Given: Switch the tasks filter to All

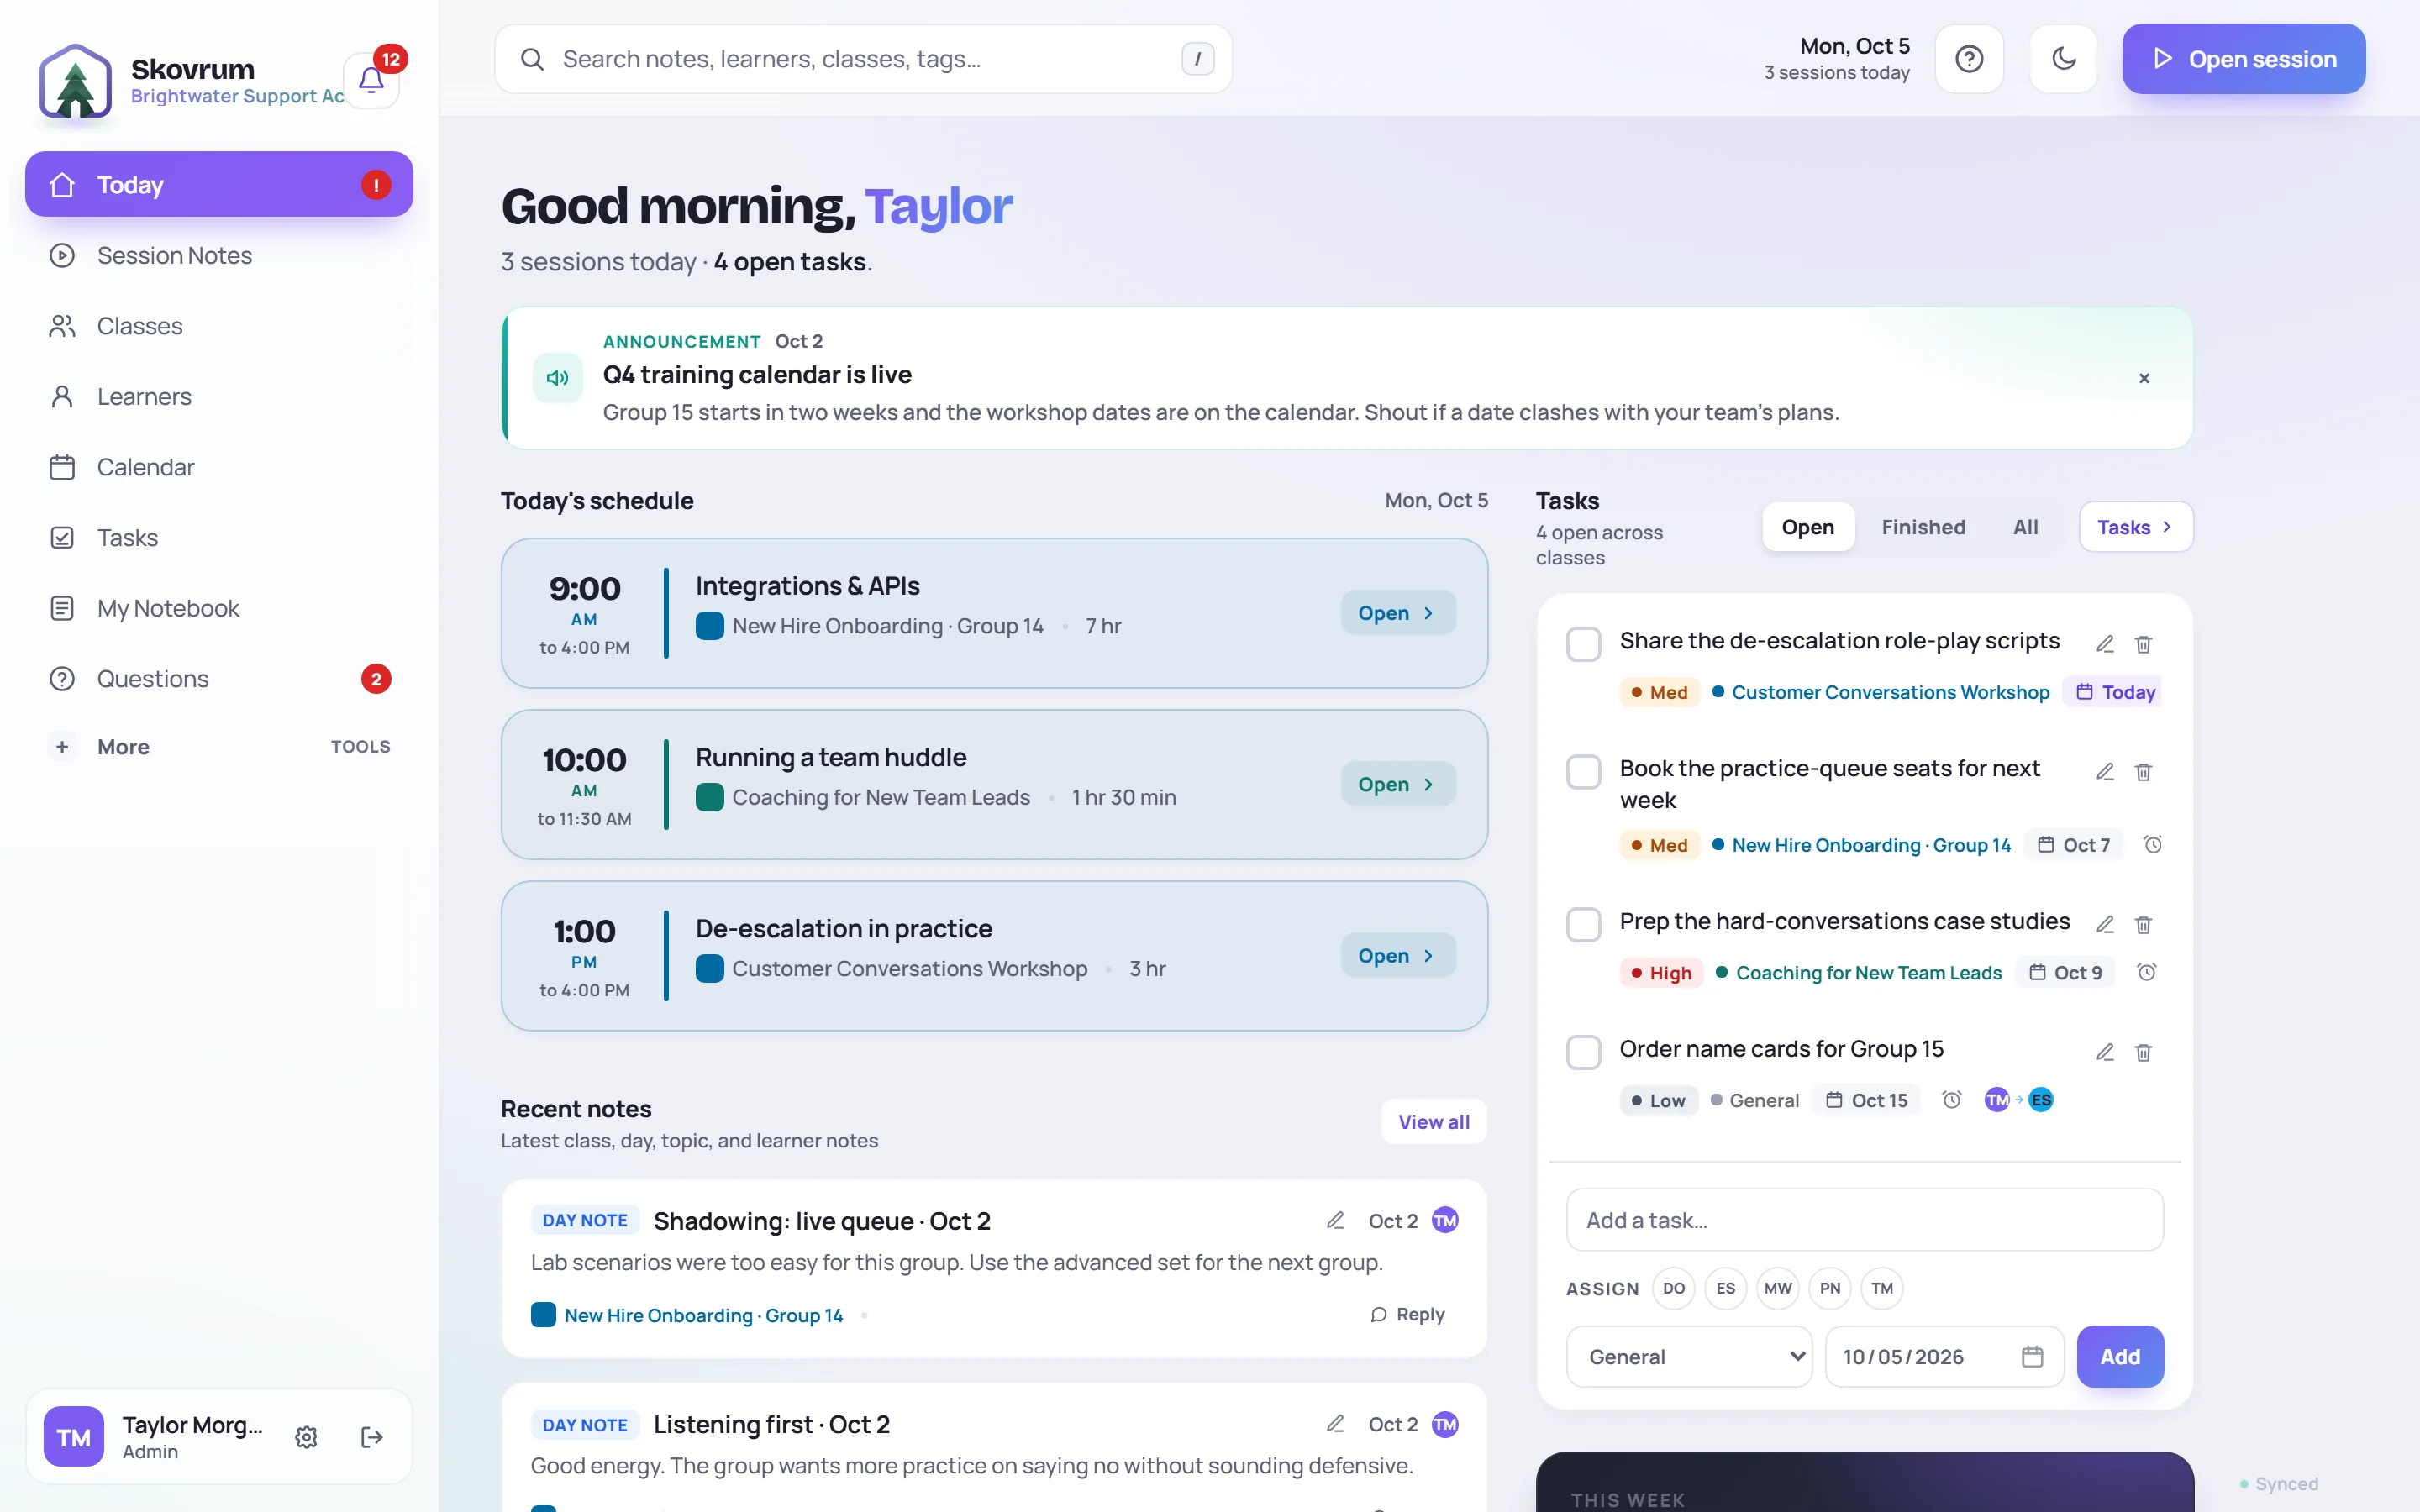Looking at the screenshot, I should click(2025, 527).
